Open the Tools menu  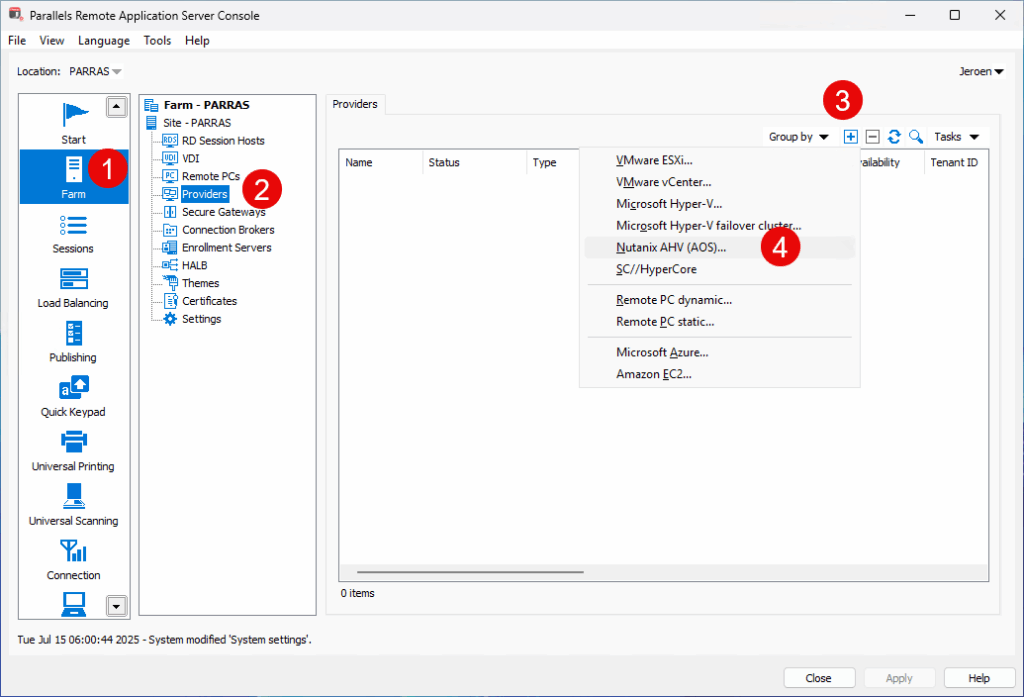click(157, 41)
